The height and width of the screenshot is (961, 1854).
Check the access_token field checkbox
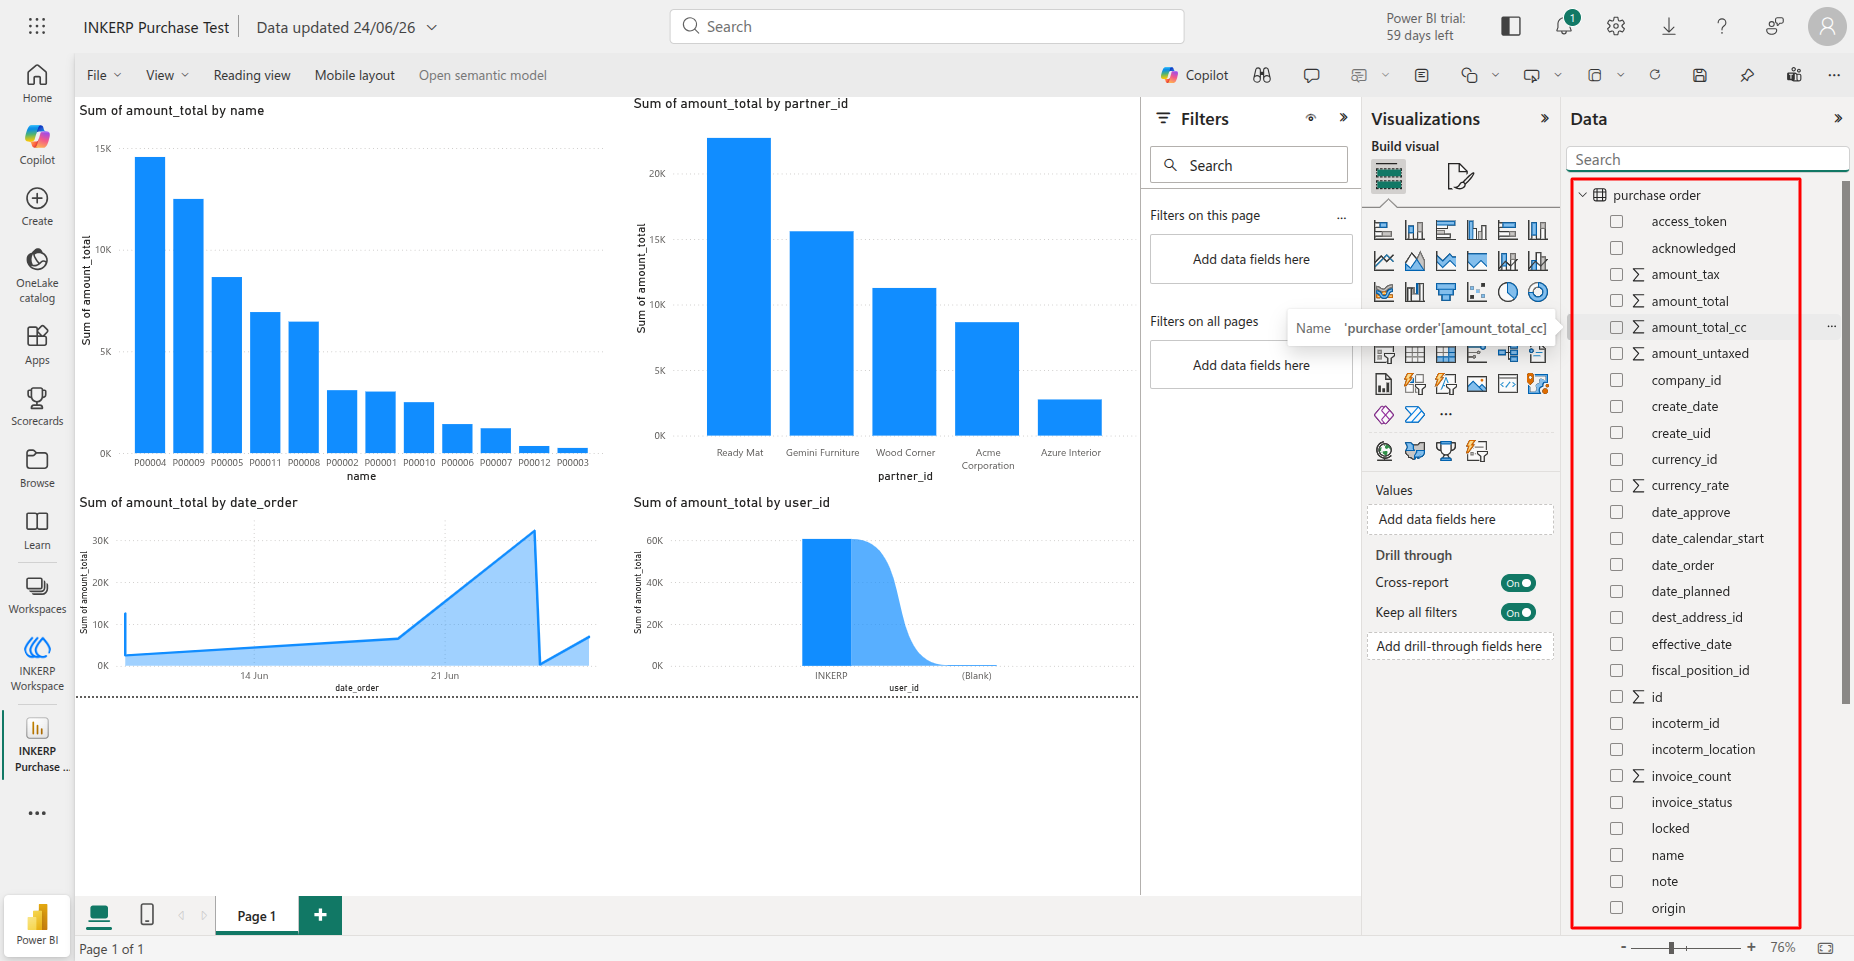(1616, 221)
